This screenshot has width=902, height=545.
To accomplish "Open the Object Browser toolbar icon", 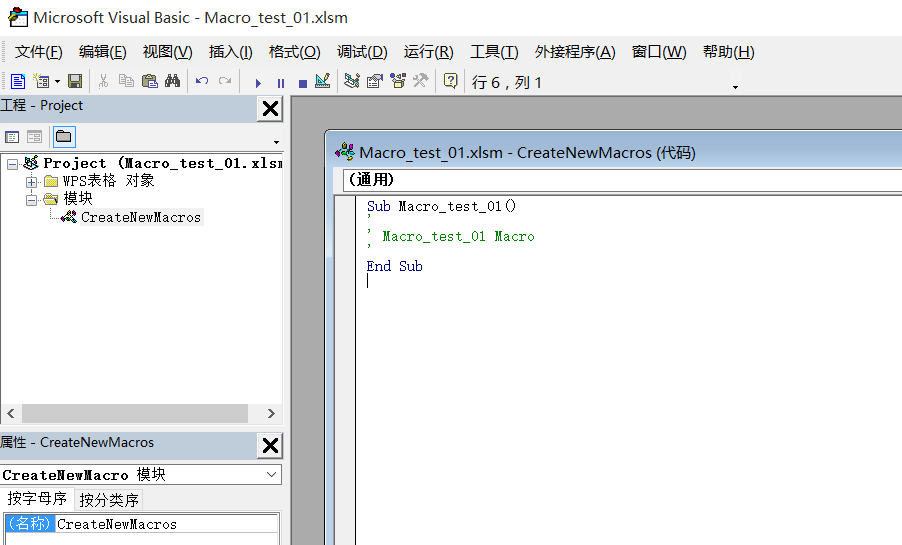I will pos(398,81).
